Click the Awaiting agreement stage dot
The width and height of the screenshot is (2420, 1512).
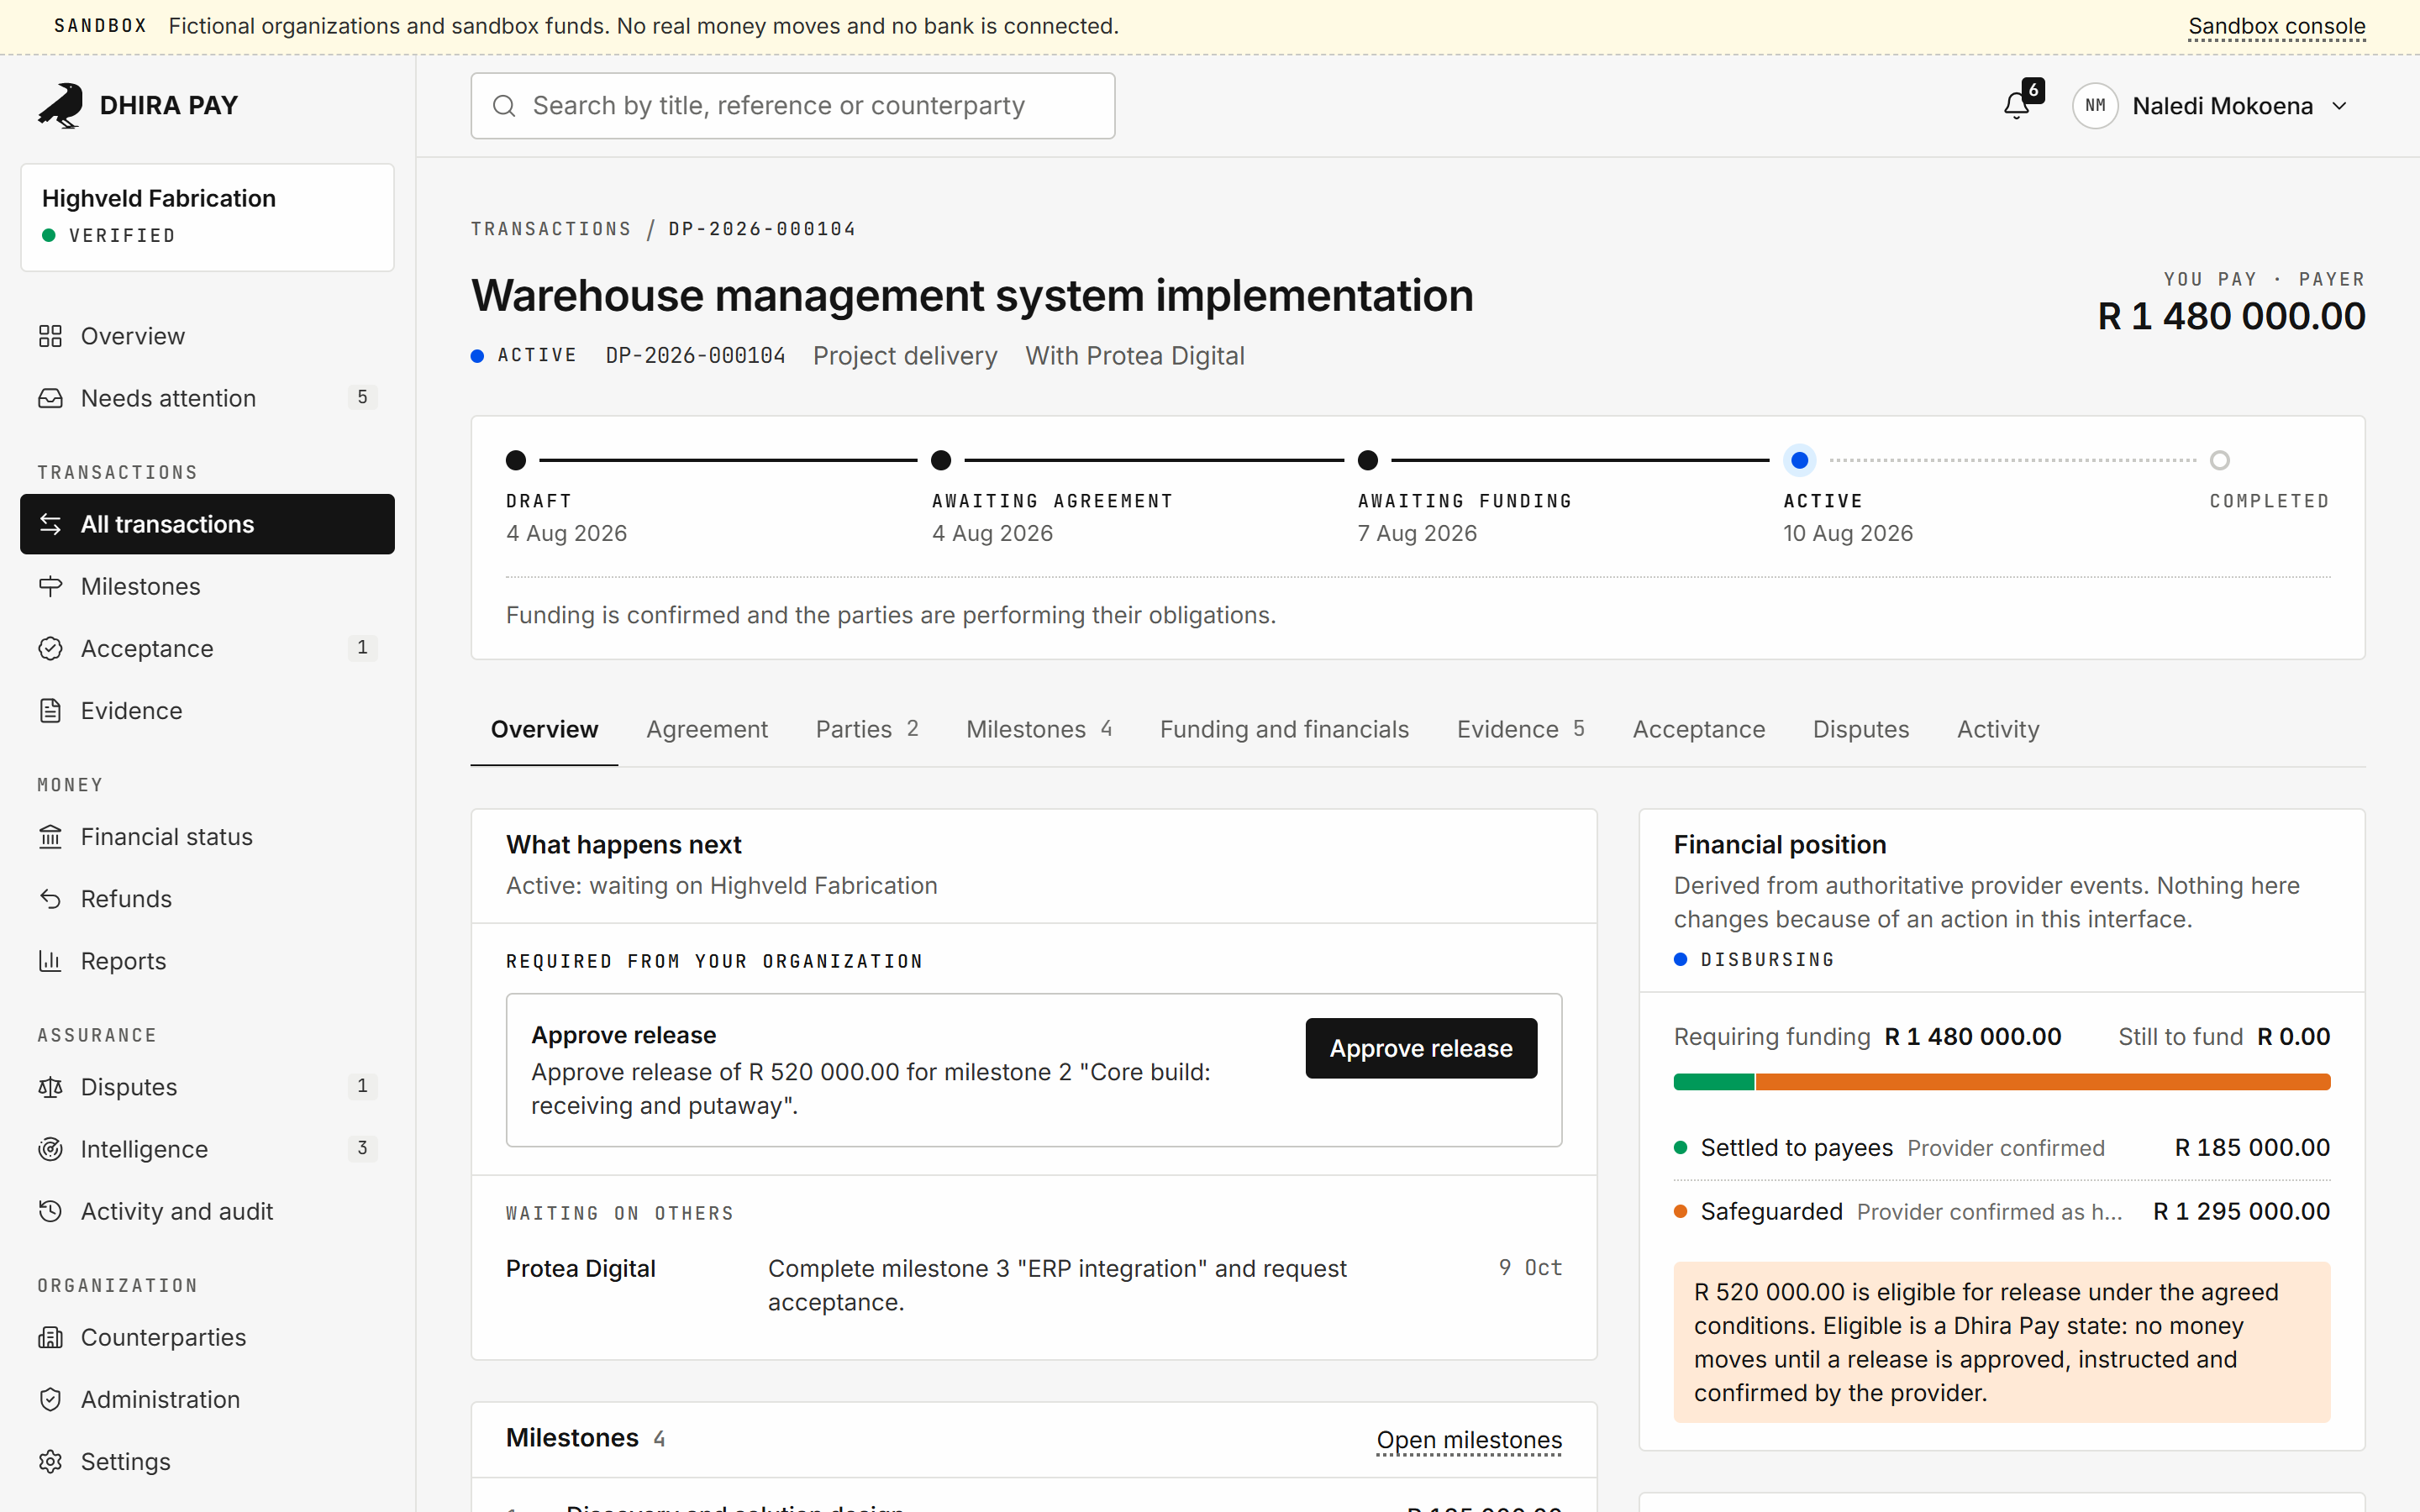941,460
